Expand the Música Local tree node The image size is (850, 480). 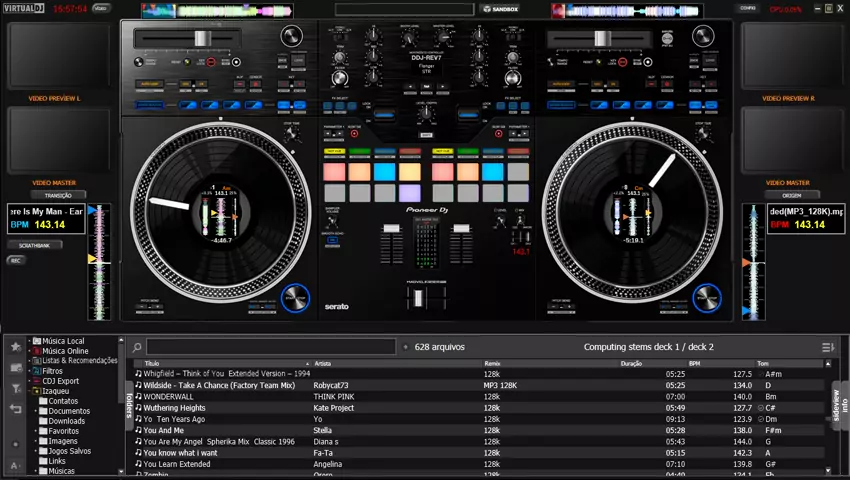coord(29,341)
